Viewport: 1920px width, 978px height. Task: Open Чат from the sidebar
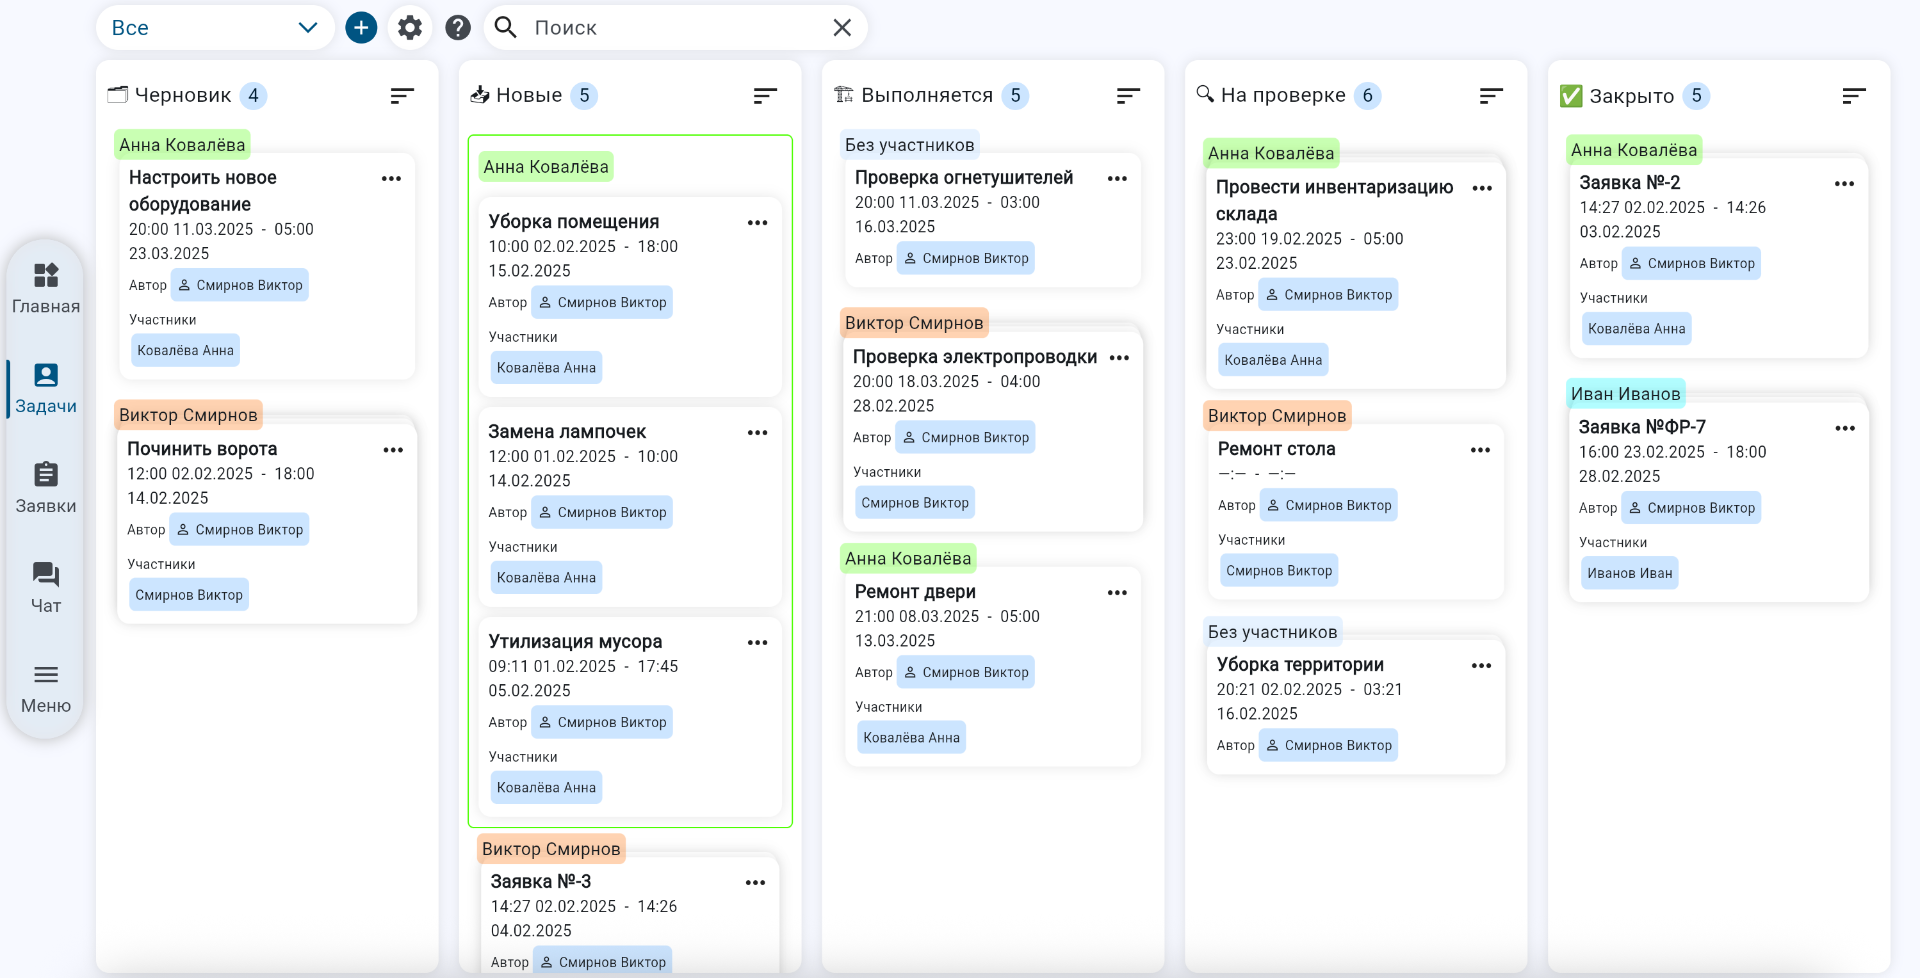pos(46,588)
